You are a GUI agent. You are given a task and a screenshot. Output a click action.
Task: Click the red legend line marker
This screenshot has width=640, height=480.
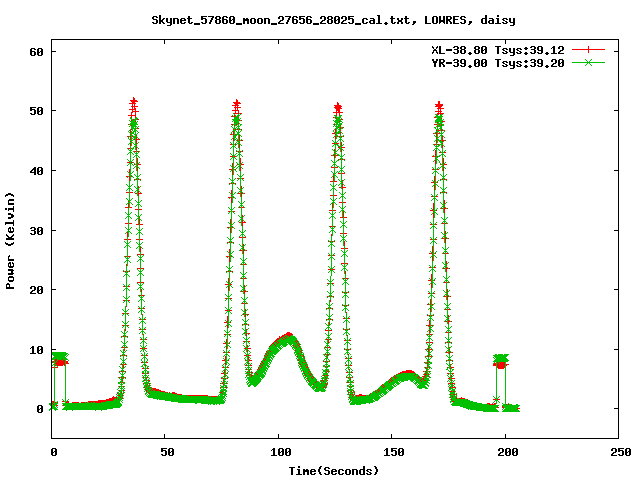pyautogui.click(x=588, y=50)
